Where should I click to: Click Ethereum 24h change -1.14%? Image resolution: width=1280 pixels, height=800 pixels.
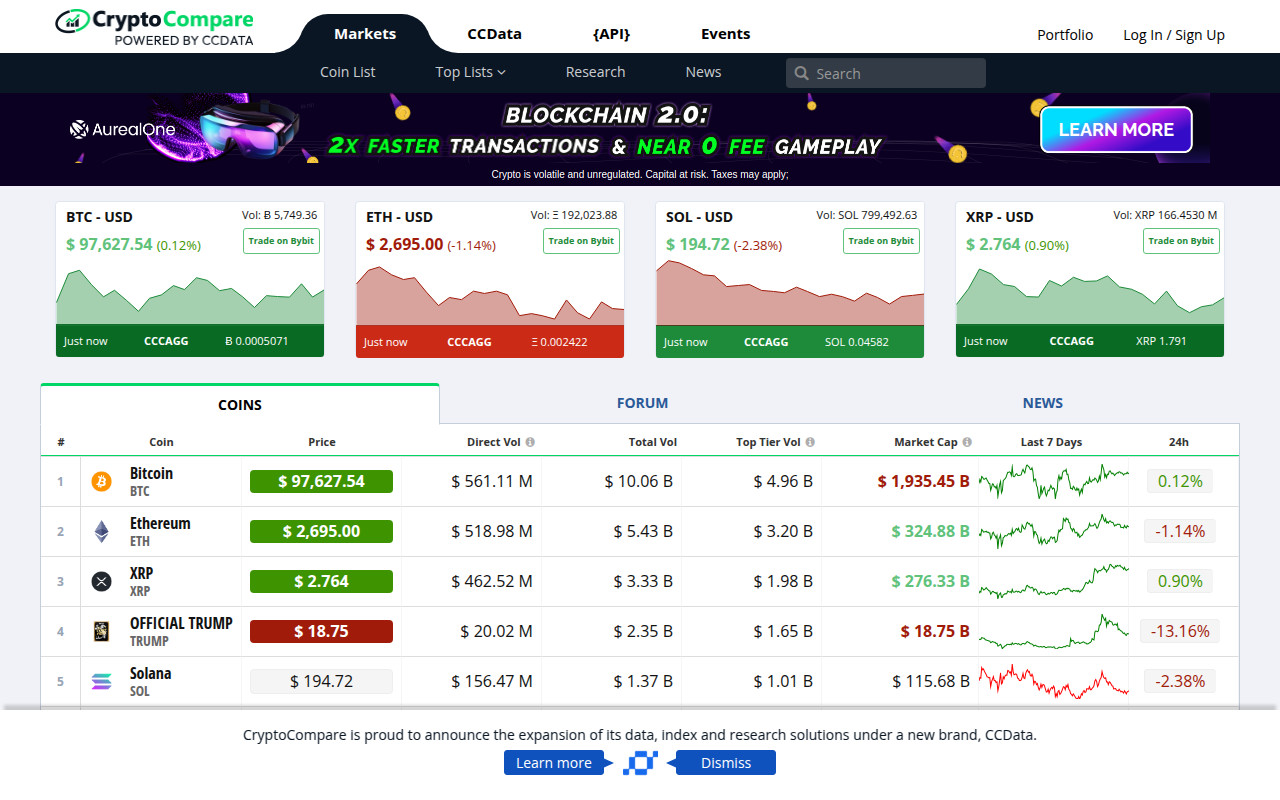coord(1180,532)
